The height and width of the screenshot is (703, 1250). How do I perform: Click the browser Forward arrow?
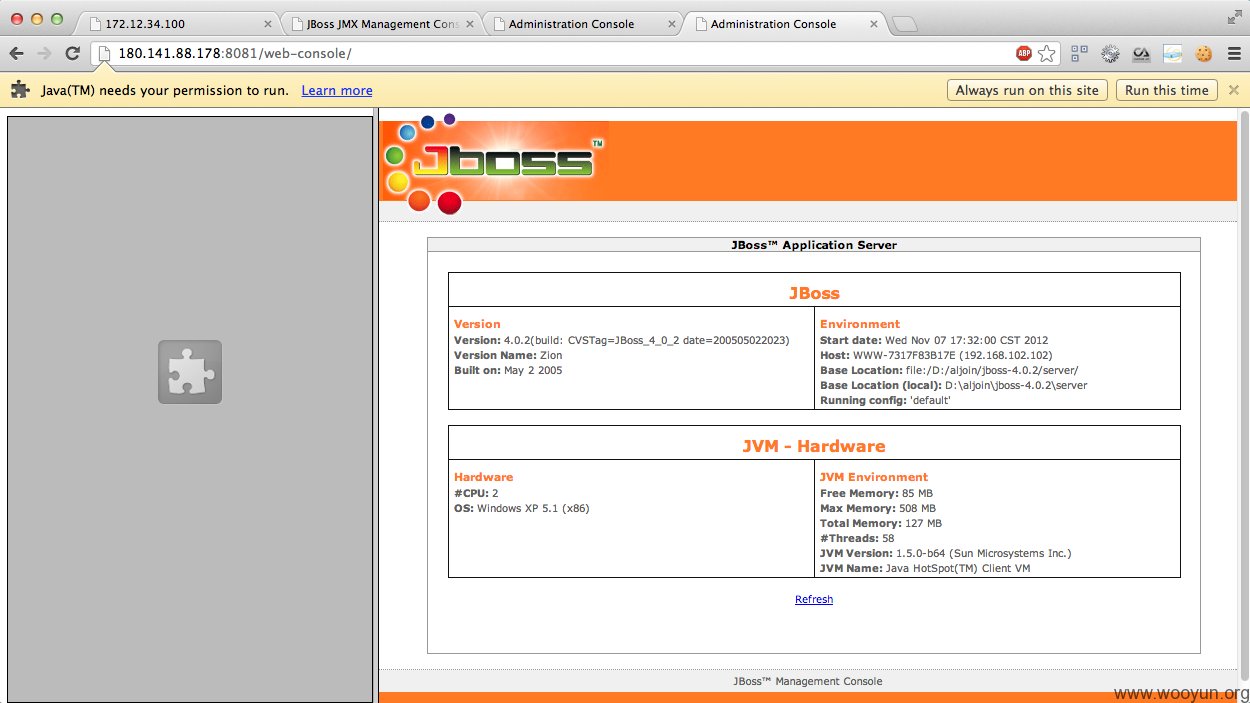(44, 54)
